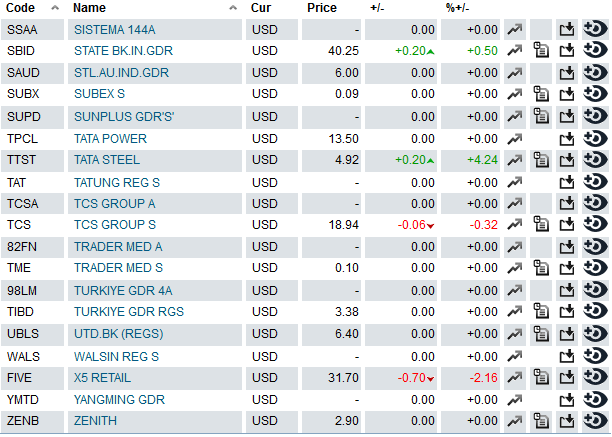Open chart icon for TRADER MED S

click(x=514, y=268)
